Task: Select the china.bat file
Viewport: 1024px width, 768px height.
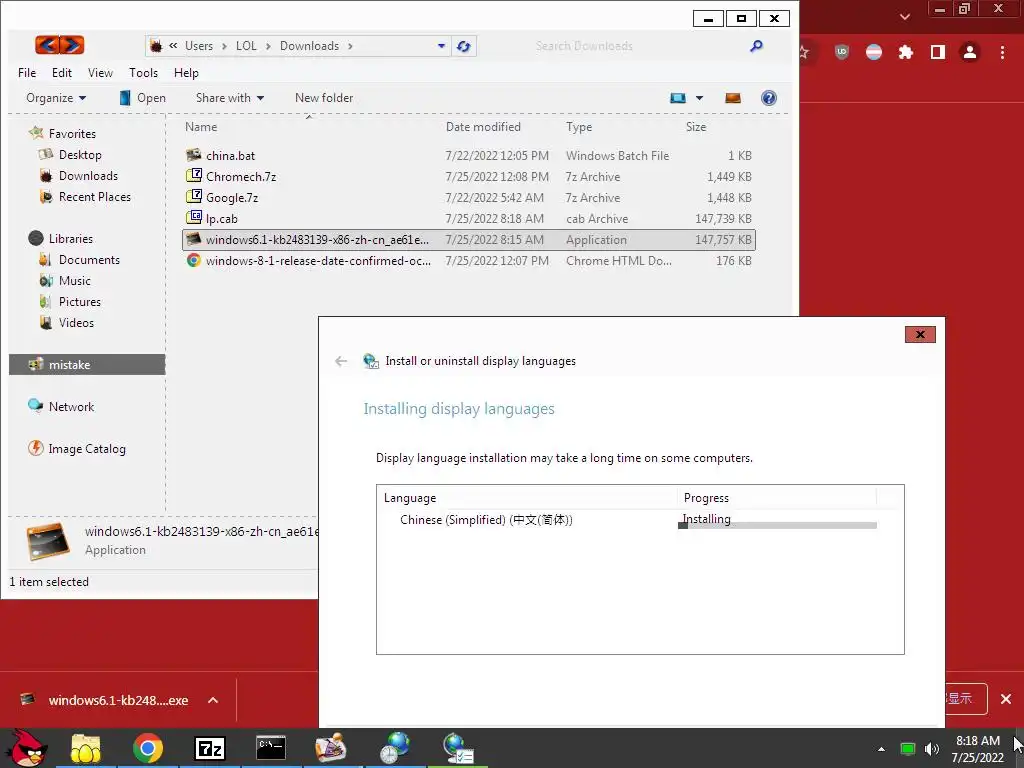Action: [x=469, y=155]
